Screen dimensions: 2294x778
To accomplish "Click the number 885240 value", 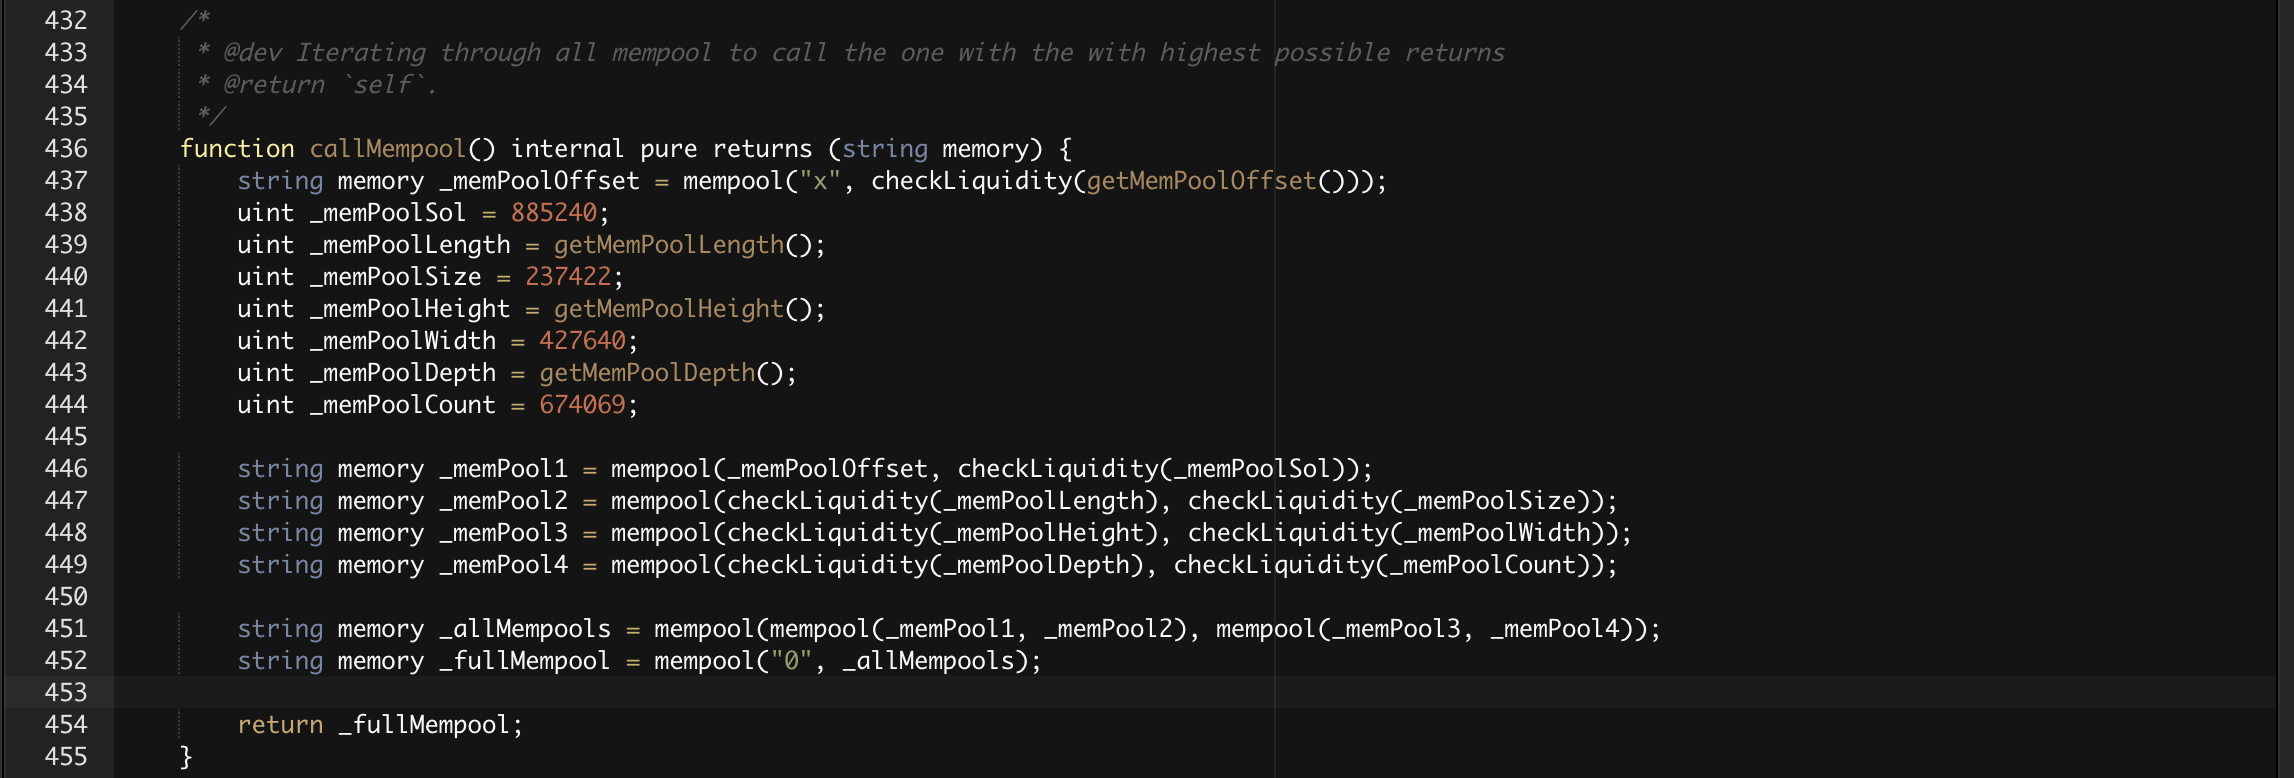I will pyautogui.click(x=553, y=213).
